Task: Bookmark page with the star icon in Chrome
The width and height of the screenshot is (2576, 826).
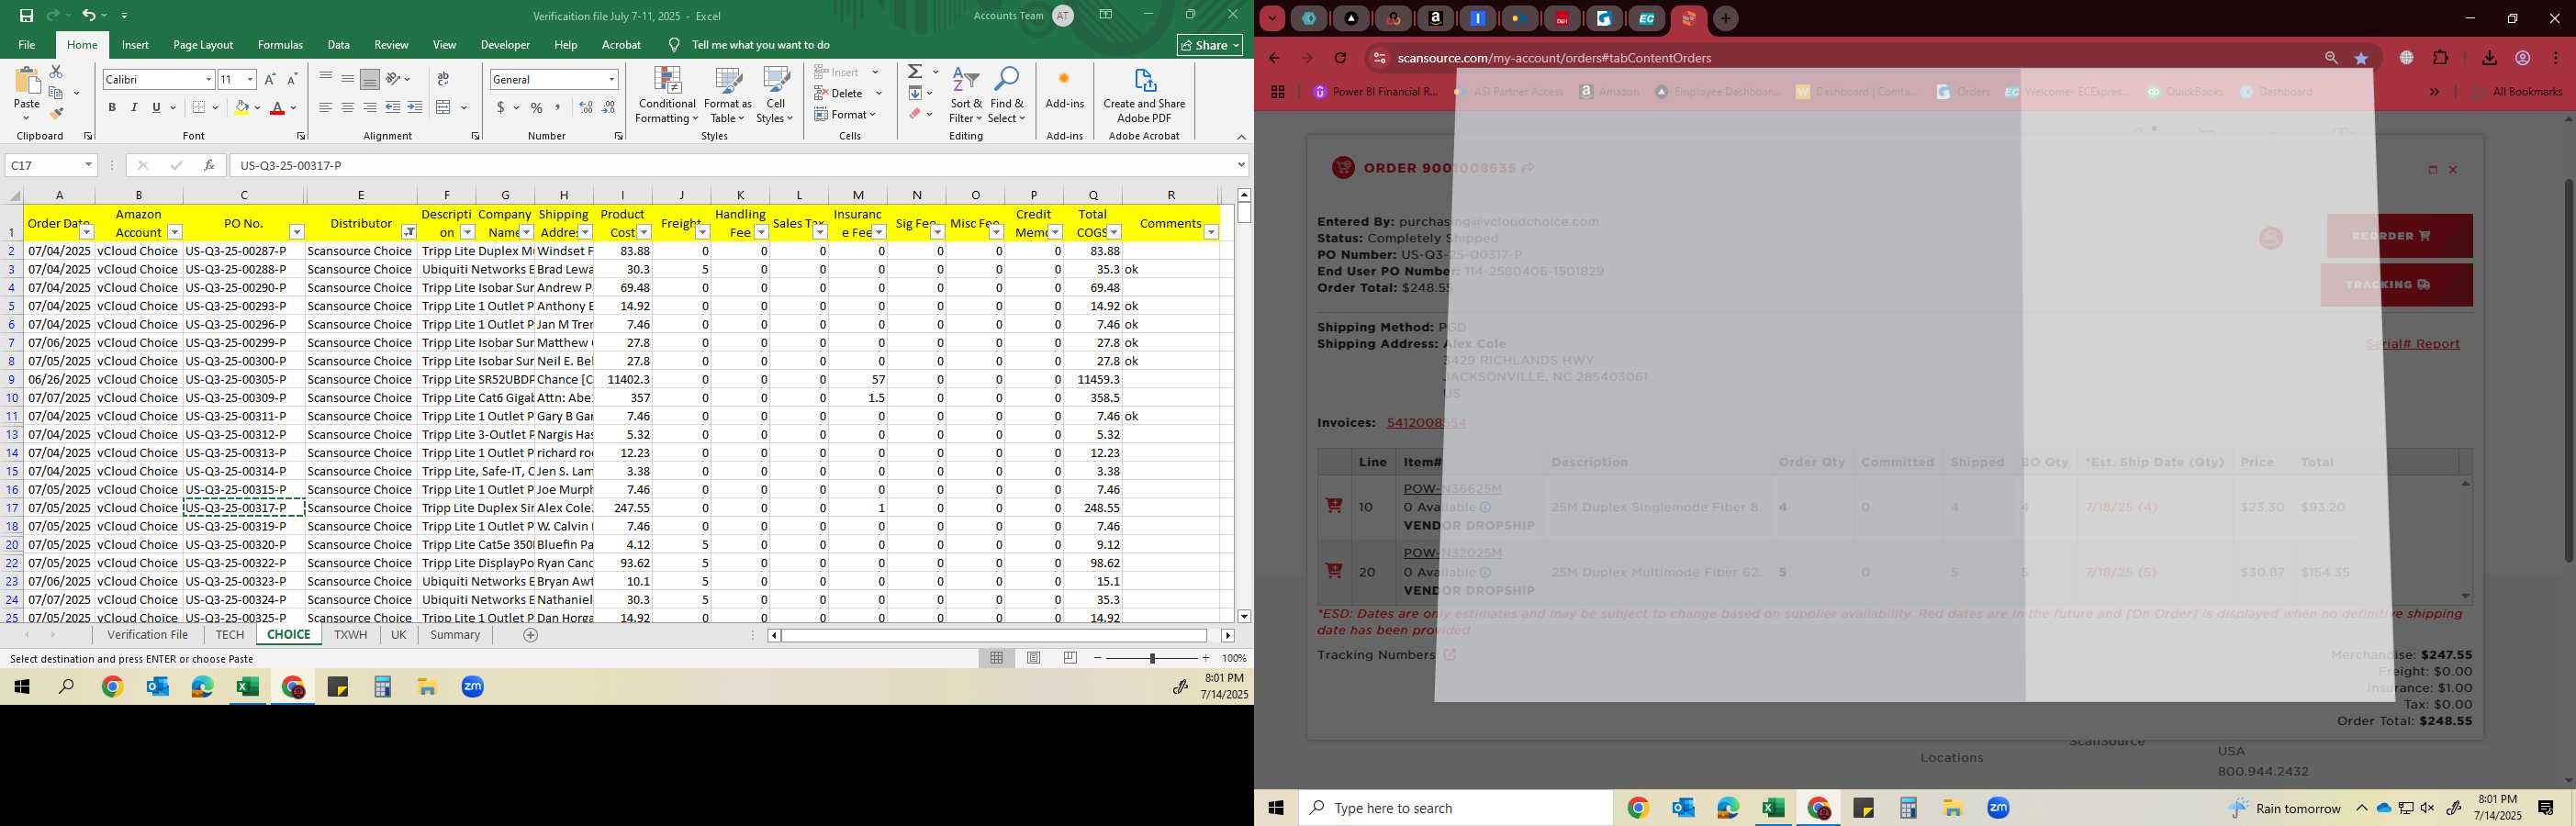Action: (2361, 58)
